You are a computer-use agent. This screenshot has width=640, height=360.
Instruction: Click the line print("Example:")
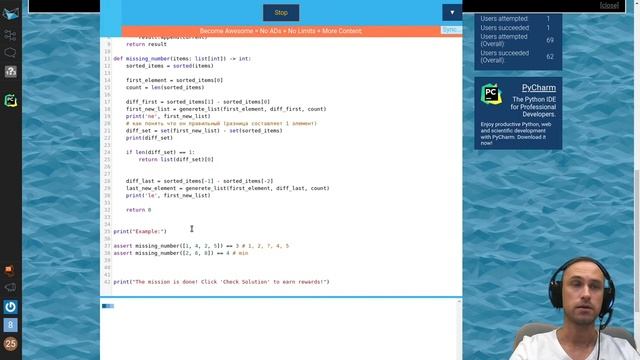140,231
